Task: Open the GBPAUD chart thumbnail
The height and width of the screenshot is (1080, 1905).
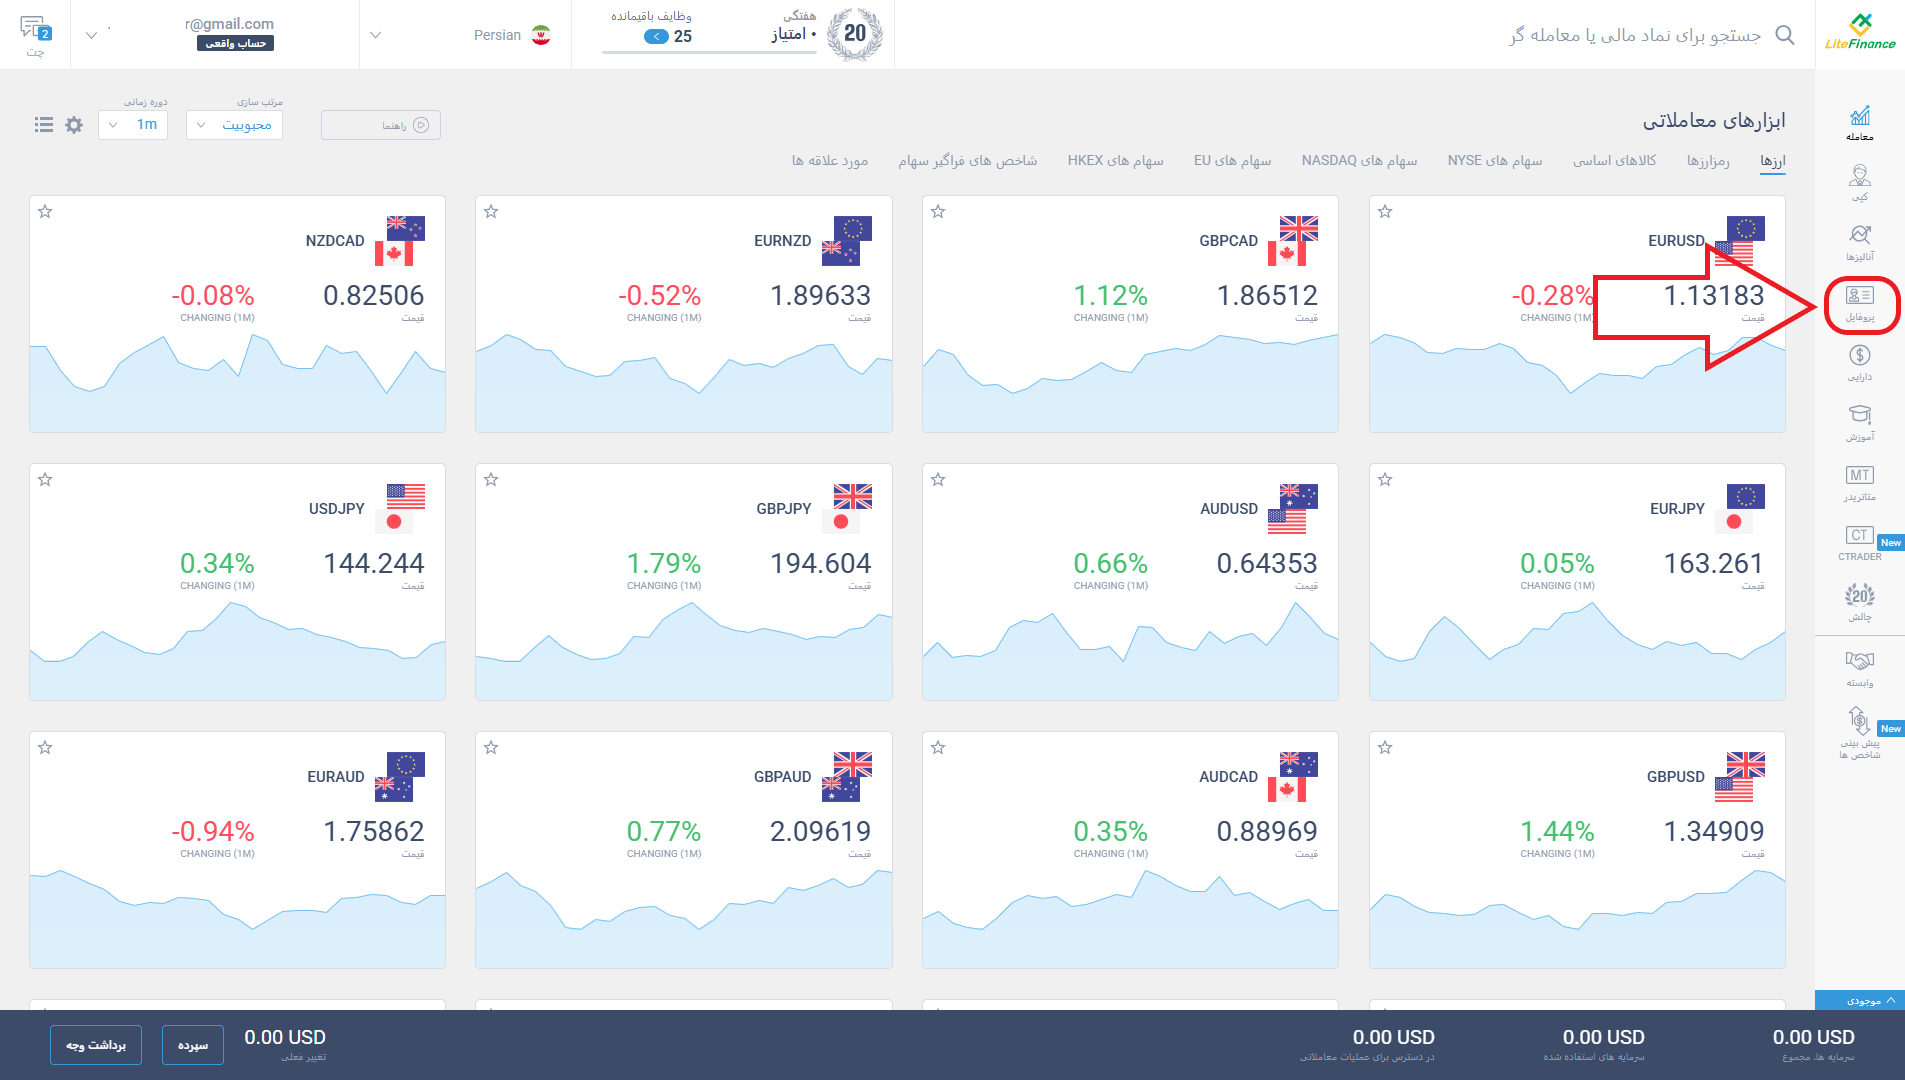Action: [684, 918]
